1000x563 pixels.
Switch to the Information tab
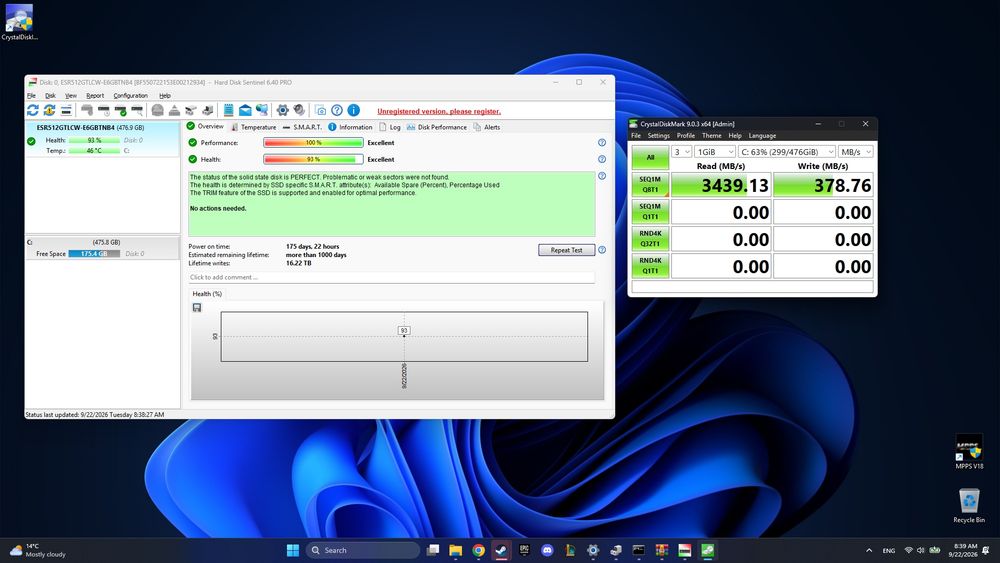pyautogui.click(x=350, y=127)
